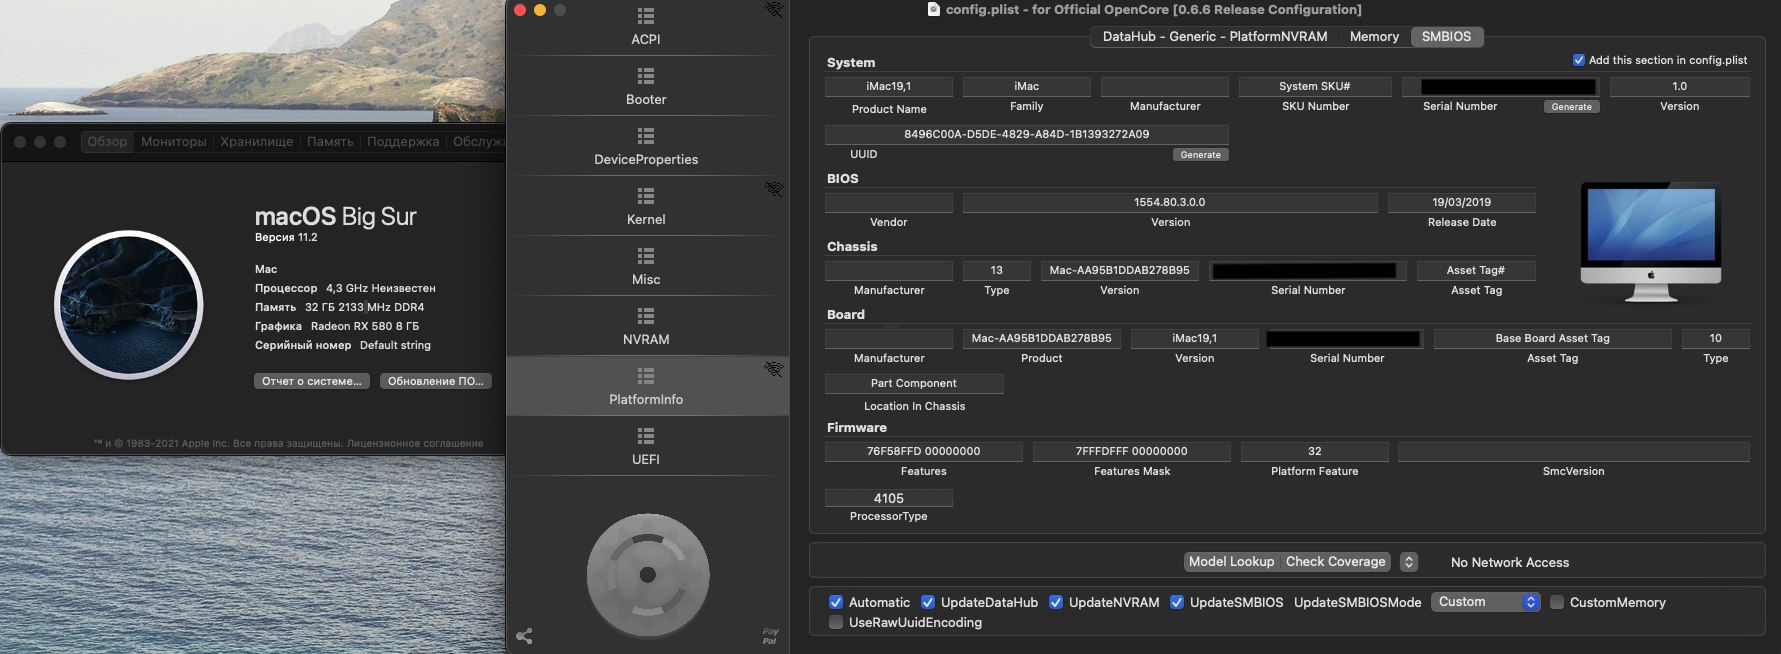Click the BIOS Version field 1554.80.3.0.0
This screenshot has height=654, width=1781.
click(1169, 202)
